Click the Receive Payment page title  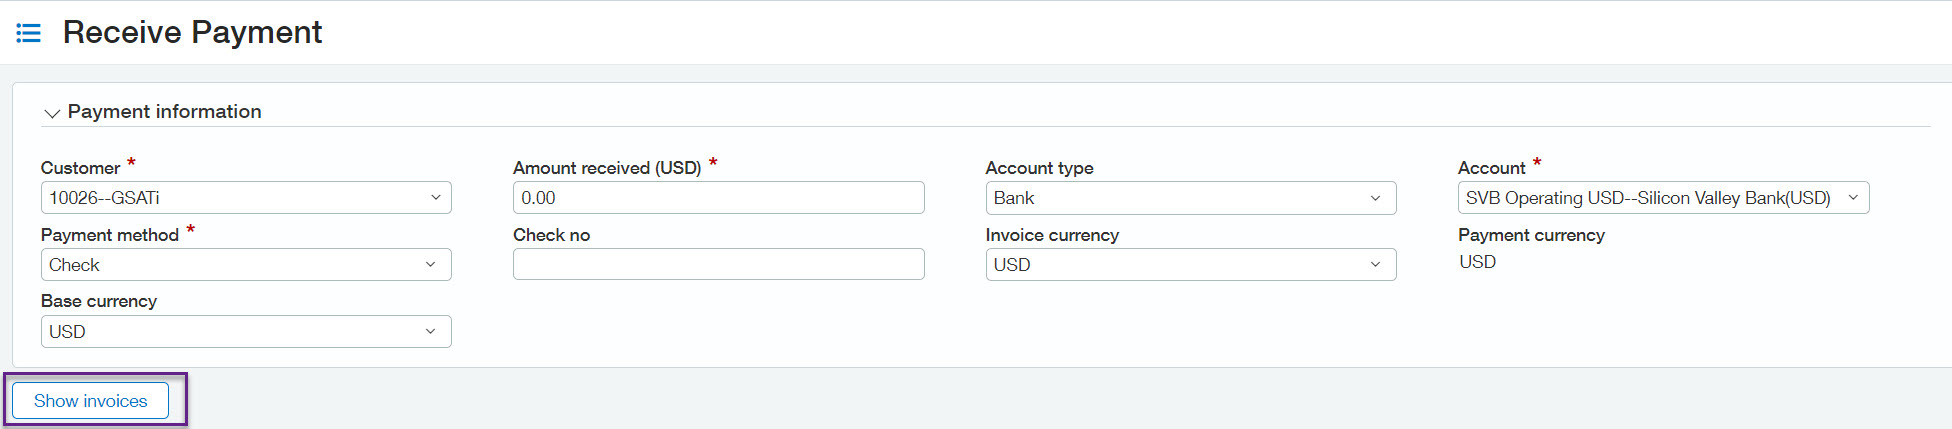[192, 32]
